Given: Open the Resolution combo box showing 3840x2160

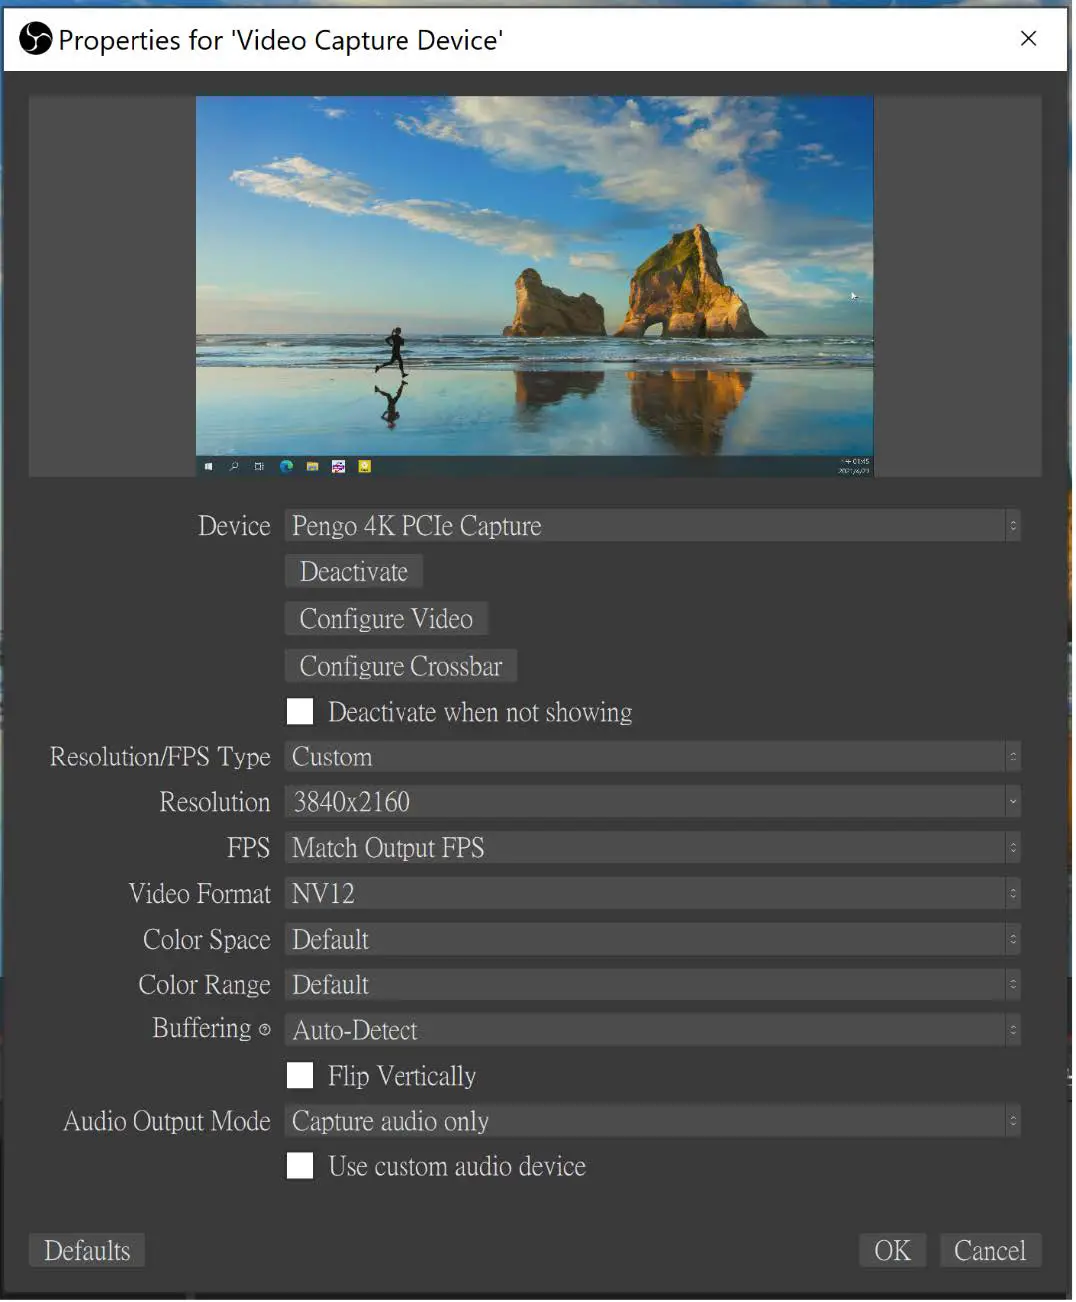Looking at the screenshot, I should pyautogui.click(x=653, y=803).
